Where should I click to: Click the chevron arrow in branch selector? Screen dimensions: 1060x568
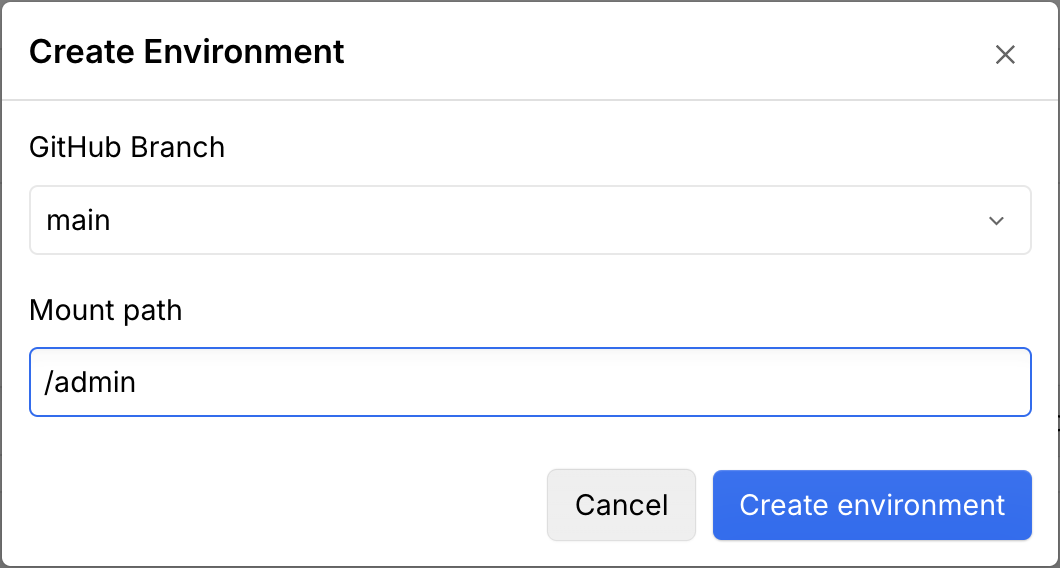pyautogui.click(x=996, y=221)
